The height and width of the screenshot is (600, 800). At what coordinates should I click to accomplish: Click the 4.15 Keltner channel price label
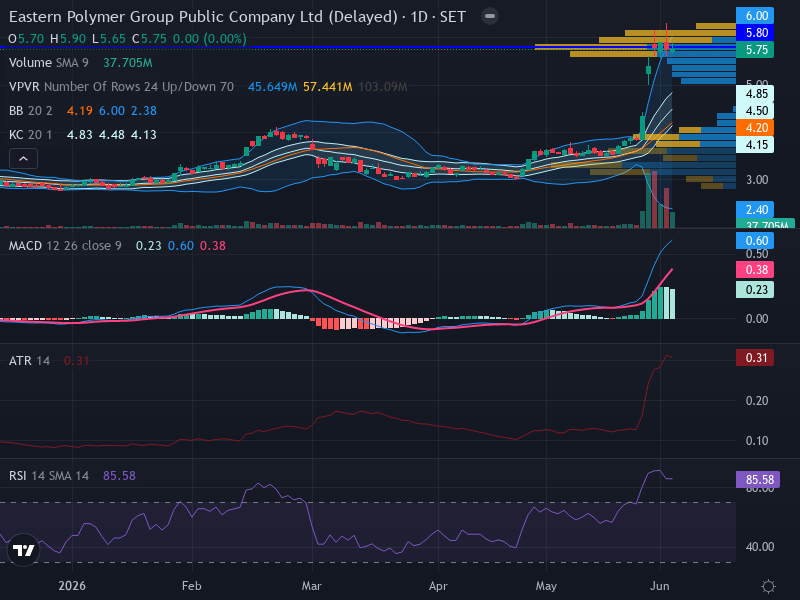755,145
